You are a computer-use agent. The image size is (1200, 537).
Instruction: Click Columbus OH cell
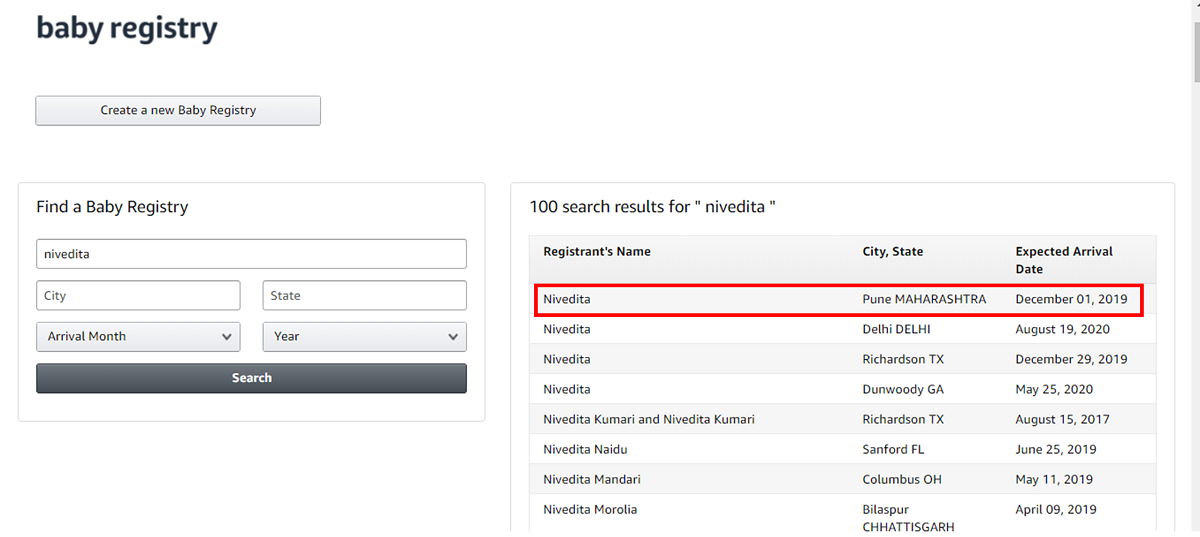click(902, 479)
